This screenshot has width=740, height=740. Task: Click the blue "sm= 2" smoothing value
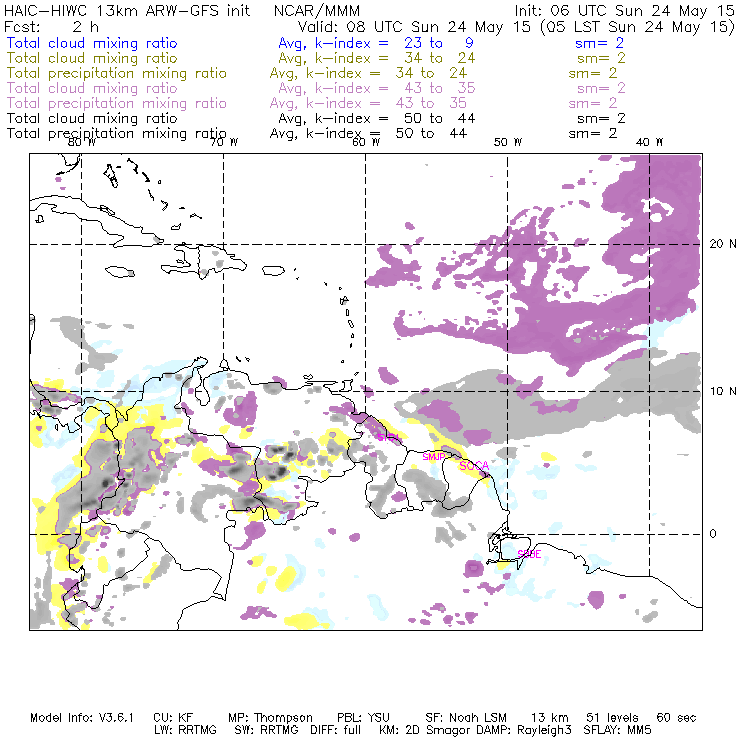599,43
